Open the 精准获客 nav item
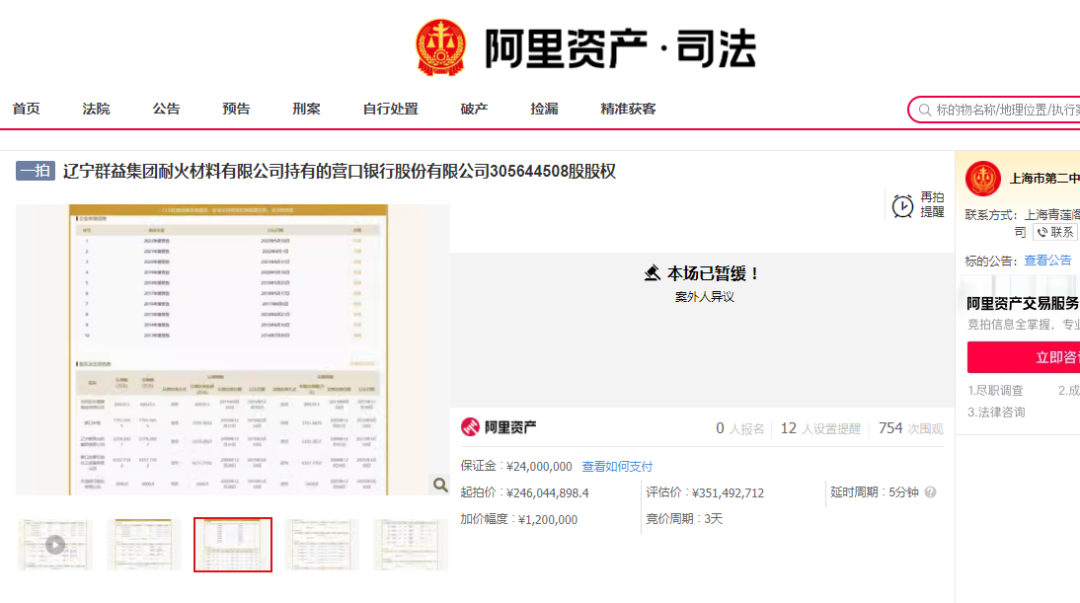1080x603 pixels. 628,109
